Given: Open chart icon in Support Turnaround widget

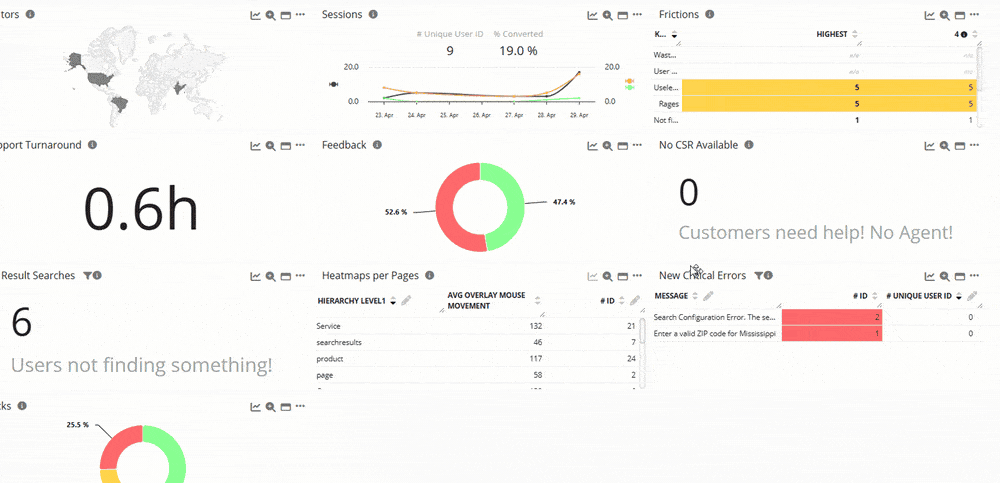Looking at the screenshot, I should (255, 146).
